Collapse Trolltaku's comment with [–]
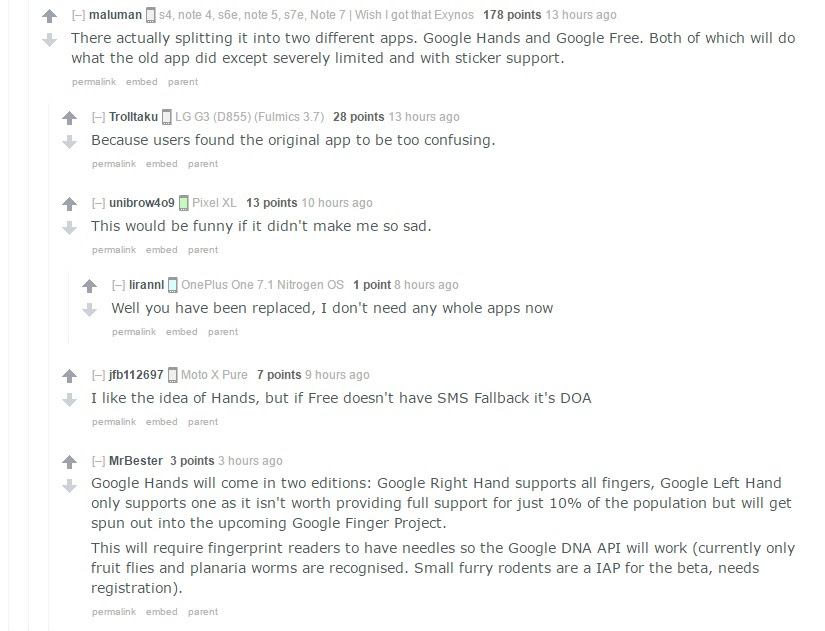The image size is (825, 631). [98, 117]
